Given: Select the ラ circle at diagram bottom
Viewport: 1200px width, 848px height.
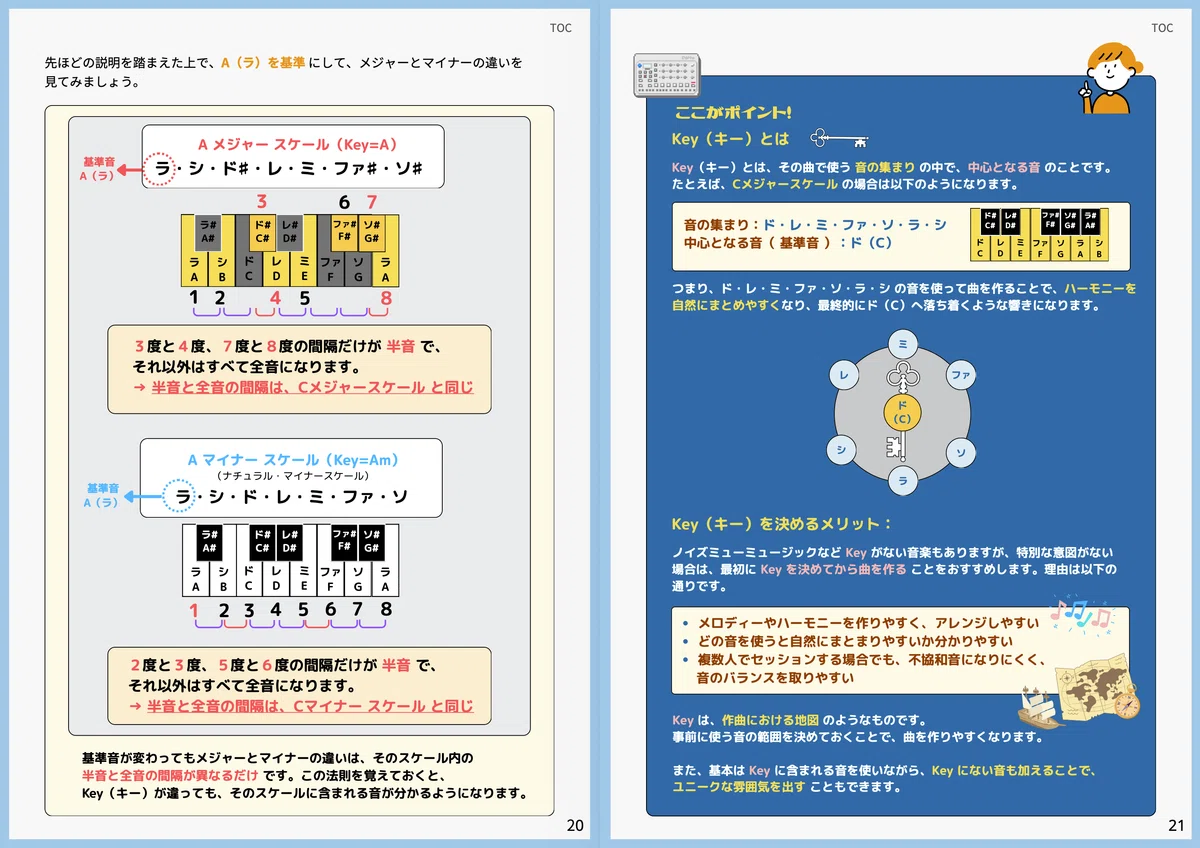Looking at the screenshot, I should [902, 482].
